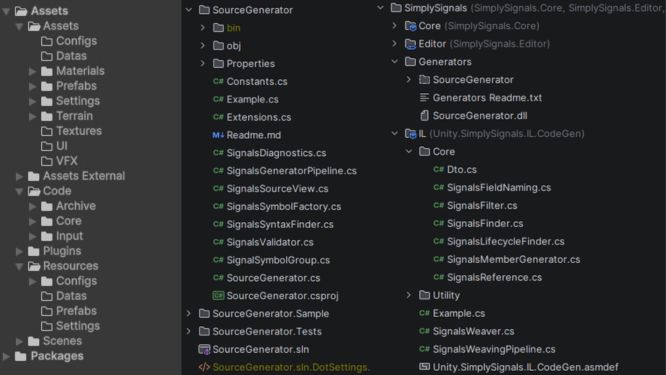Viewport: 666px width, 375px height.
Task: Collapse the IL assembly chevron
Action: (x=395, y=134)
